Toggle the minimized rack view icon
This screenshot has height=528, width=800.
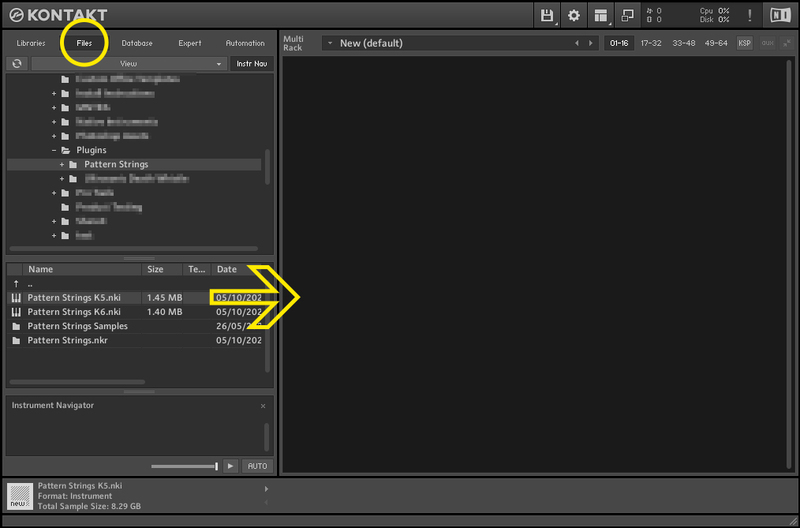(x=628, y=15)
